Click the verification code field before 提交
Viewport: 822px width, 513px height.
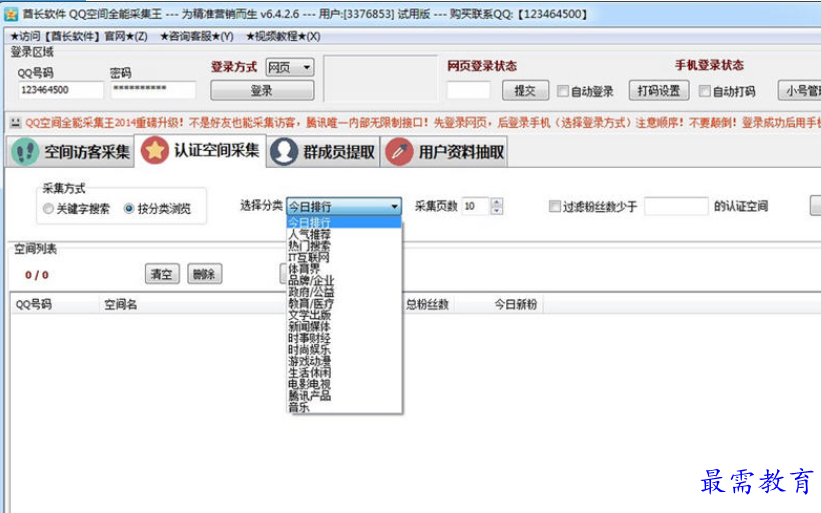(x=468, y=90)
